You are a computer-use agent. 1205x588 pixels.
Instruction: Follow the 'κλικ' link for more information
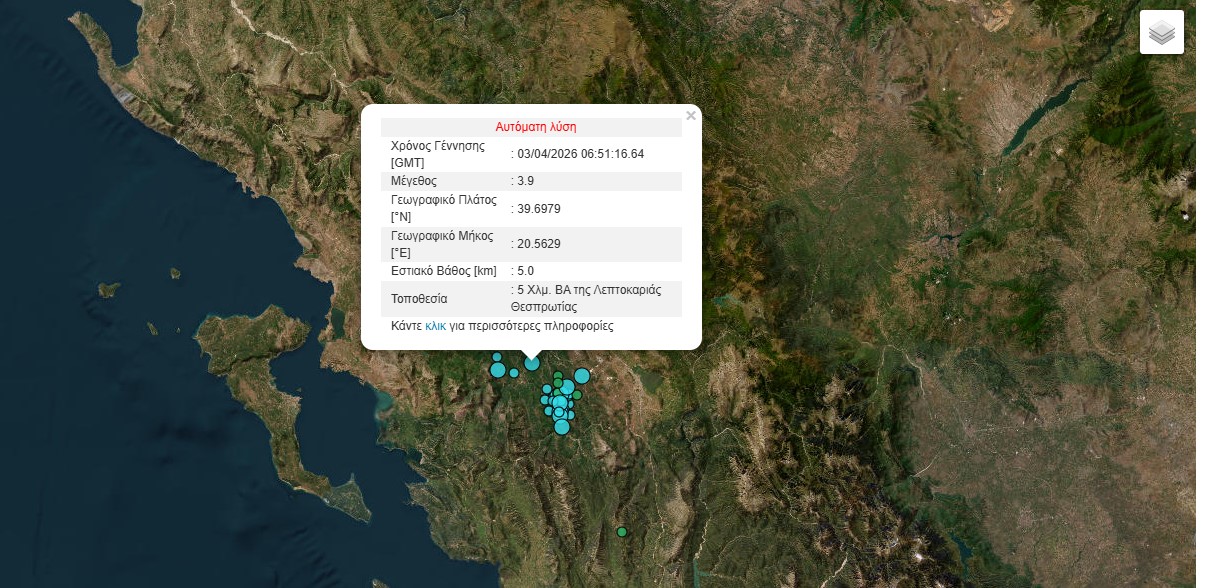click(x=435, y=326)
